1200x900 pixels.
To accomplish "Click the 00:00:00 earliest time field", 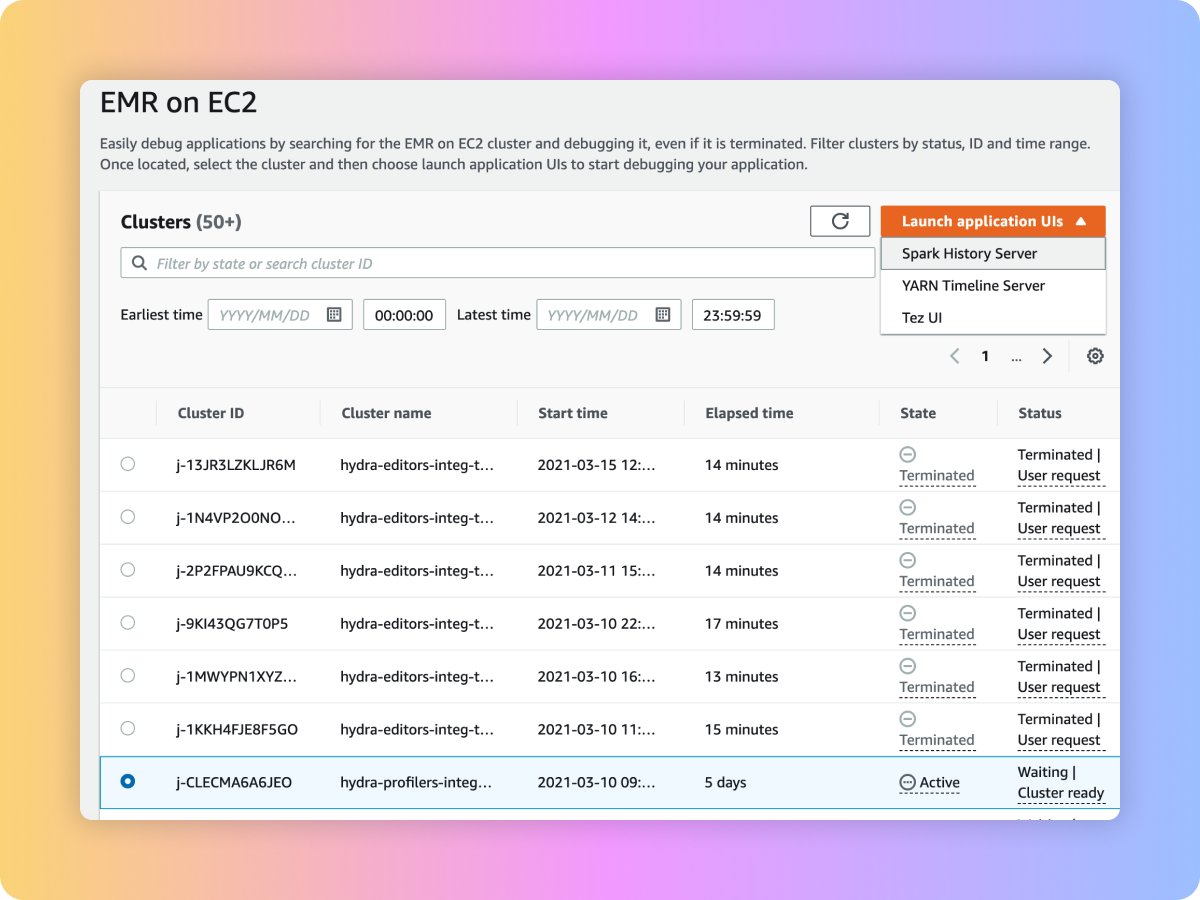I will click(x=404, y=314).
